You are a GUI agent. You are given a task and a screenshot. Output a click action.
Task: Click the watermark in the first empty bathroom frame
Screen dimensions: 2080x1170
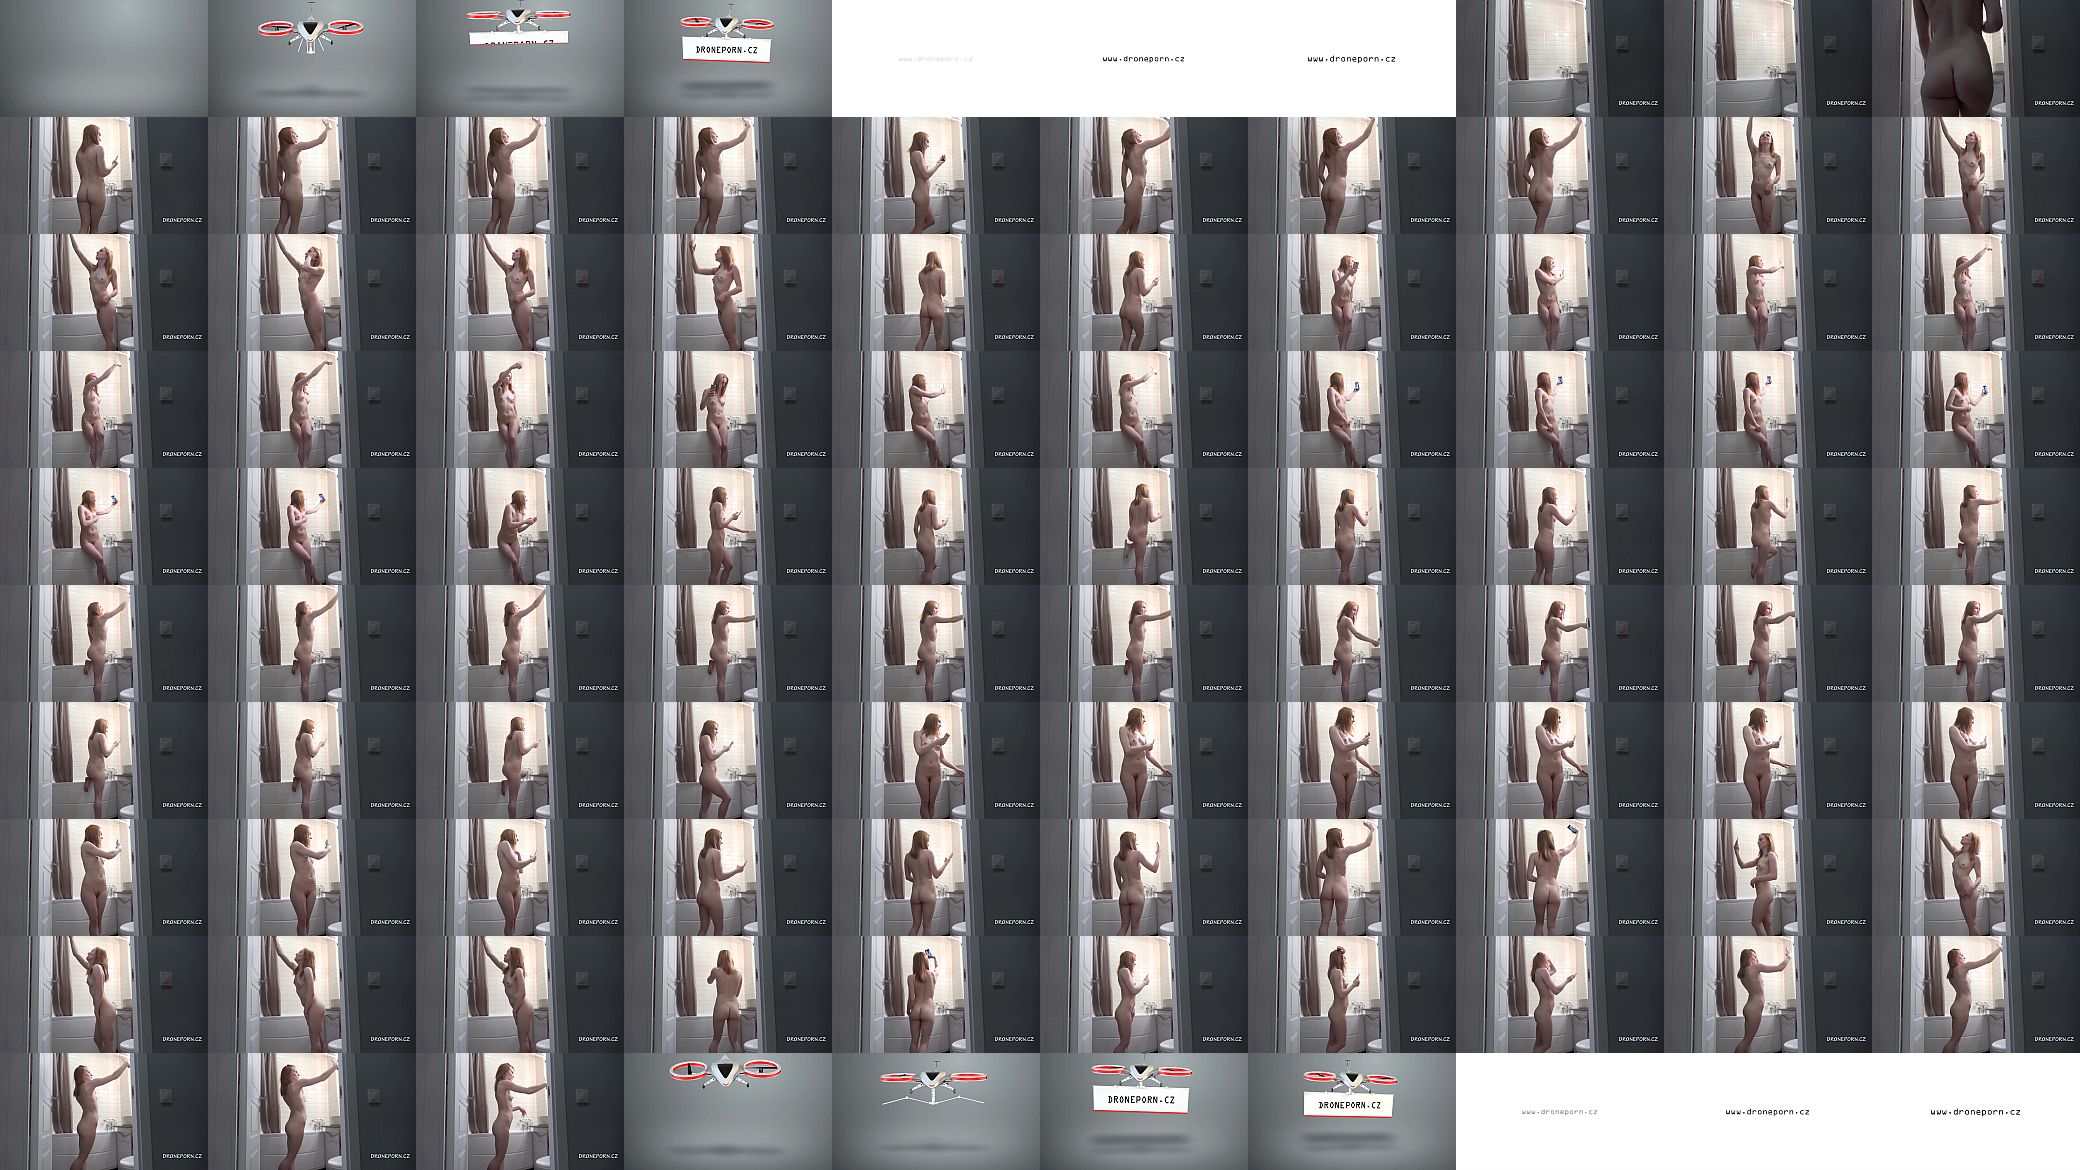point(1638,103)
